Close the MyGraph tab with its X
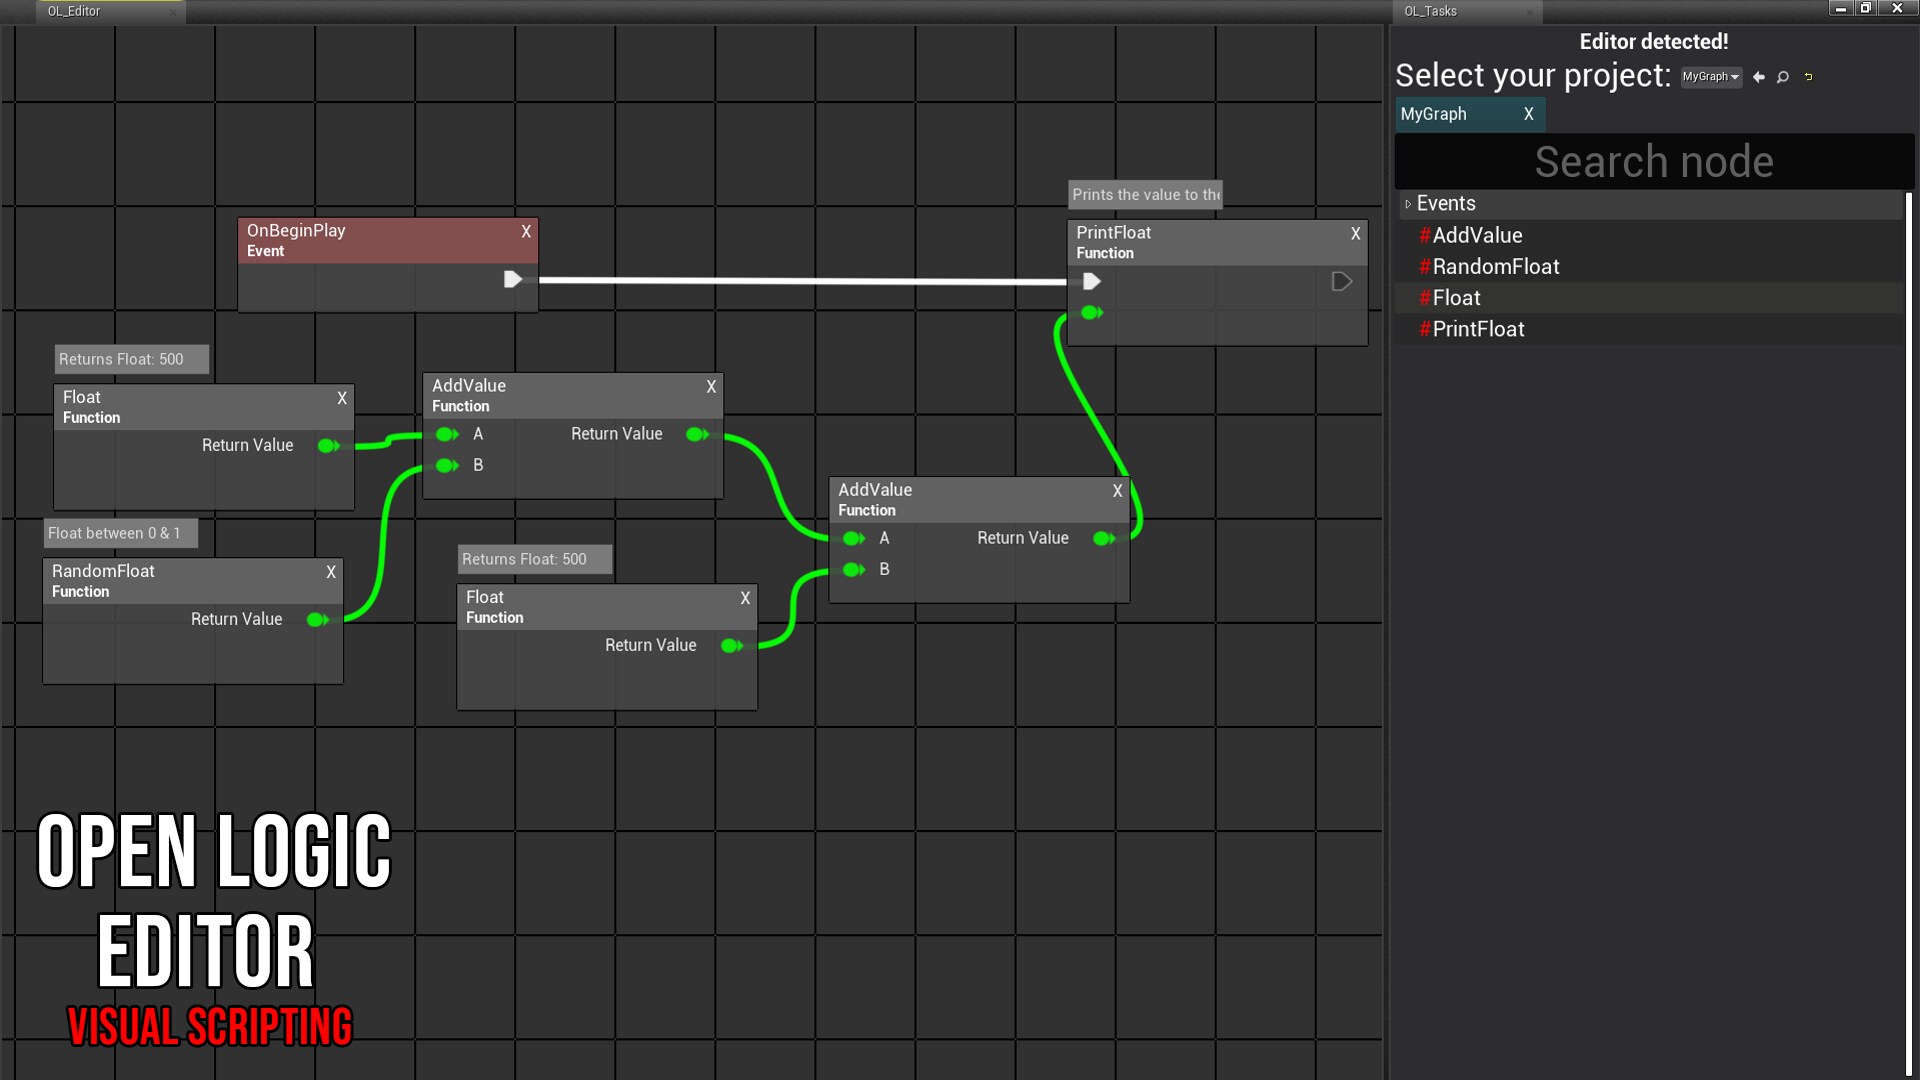1920x1080 pixels. [1528, 114]
